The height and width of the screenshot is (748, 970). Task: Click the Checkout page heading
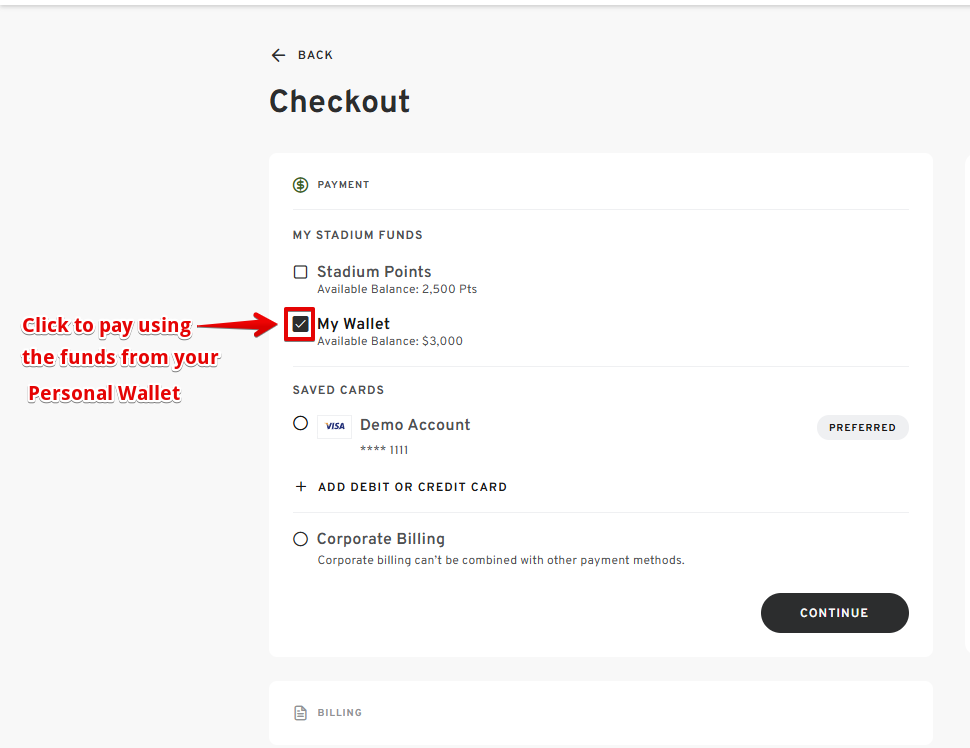(339, 101)
